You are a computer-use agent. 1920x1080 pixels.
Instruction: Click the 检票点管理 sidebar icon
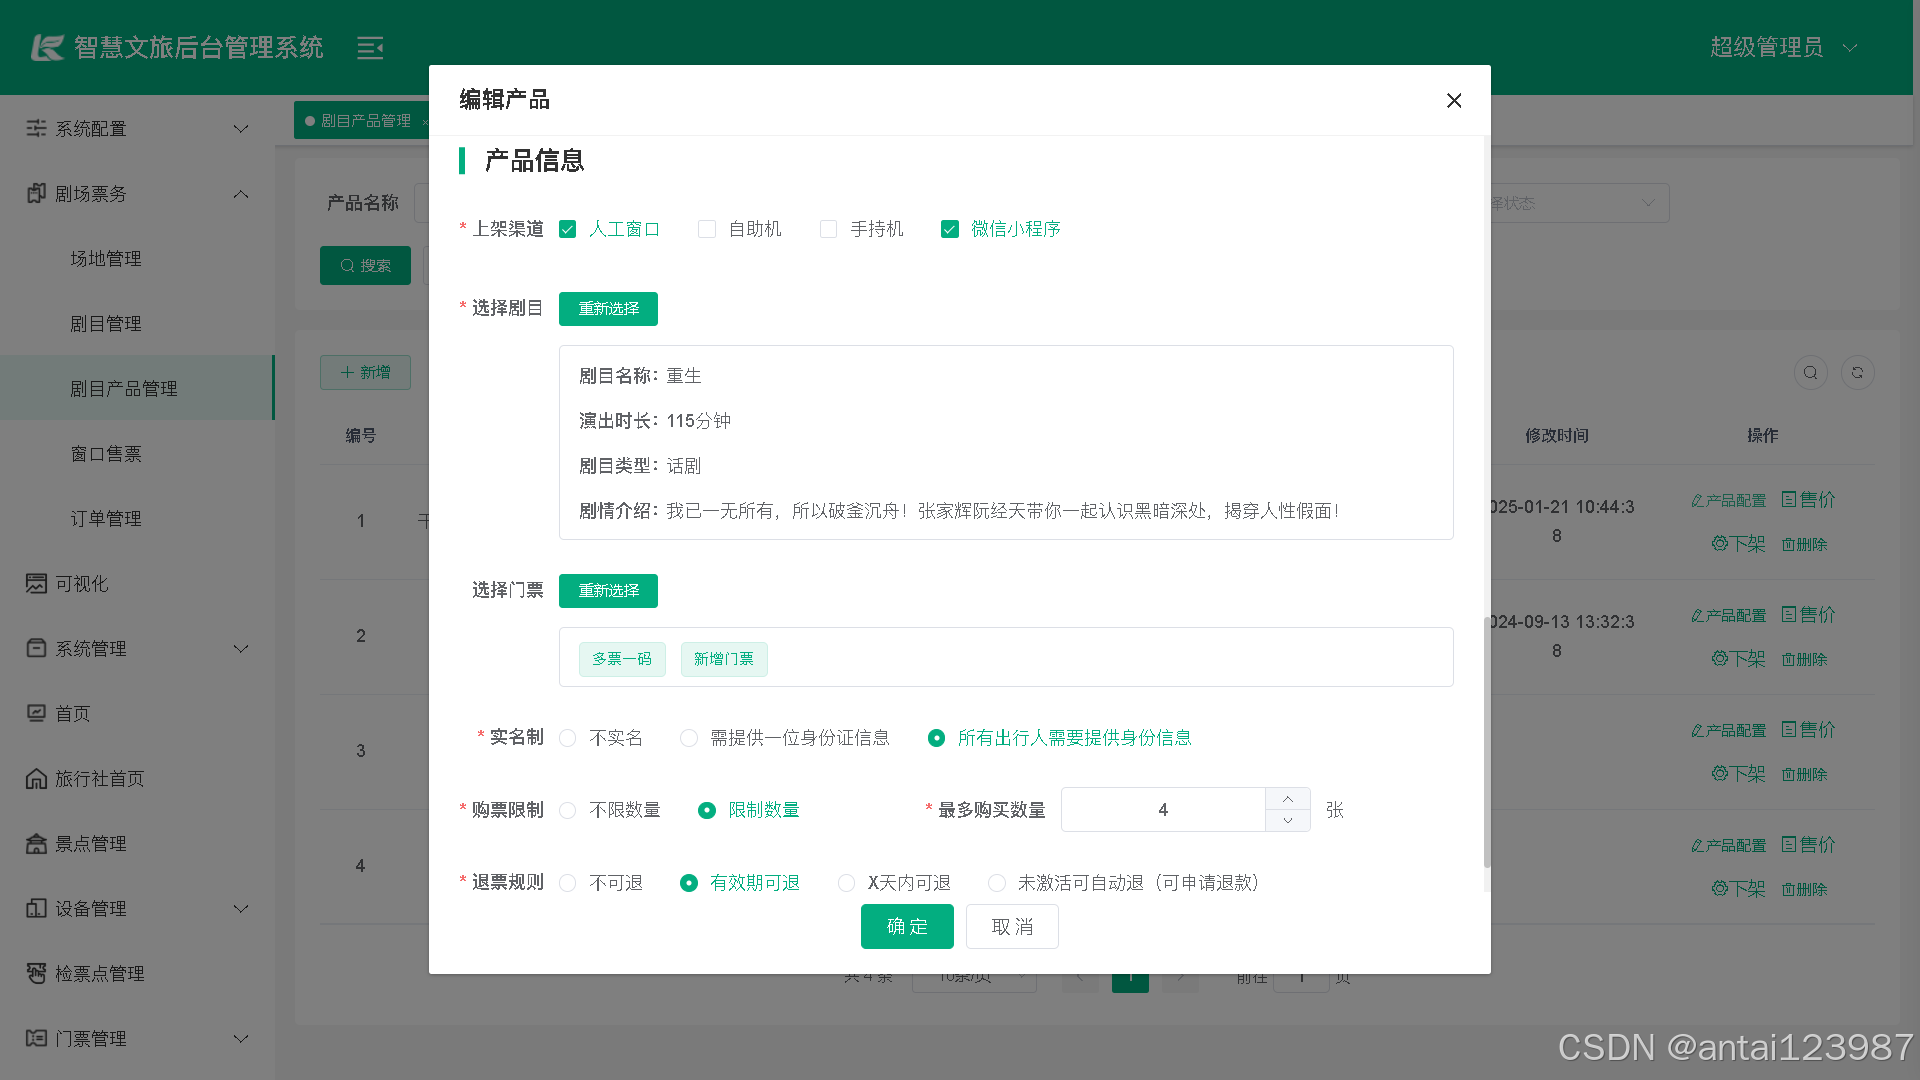[36, 973]
